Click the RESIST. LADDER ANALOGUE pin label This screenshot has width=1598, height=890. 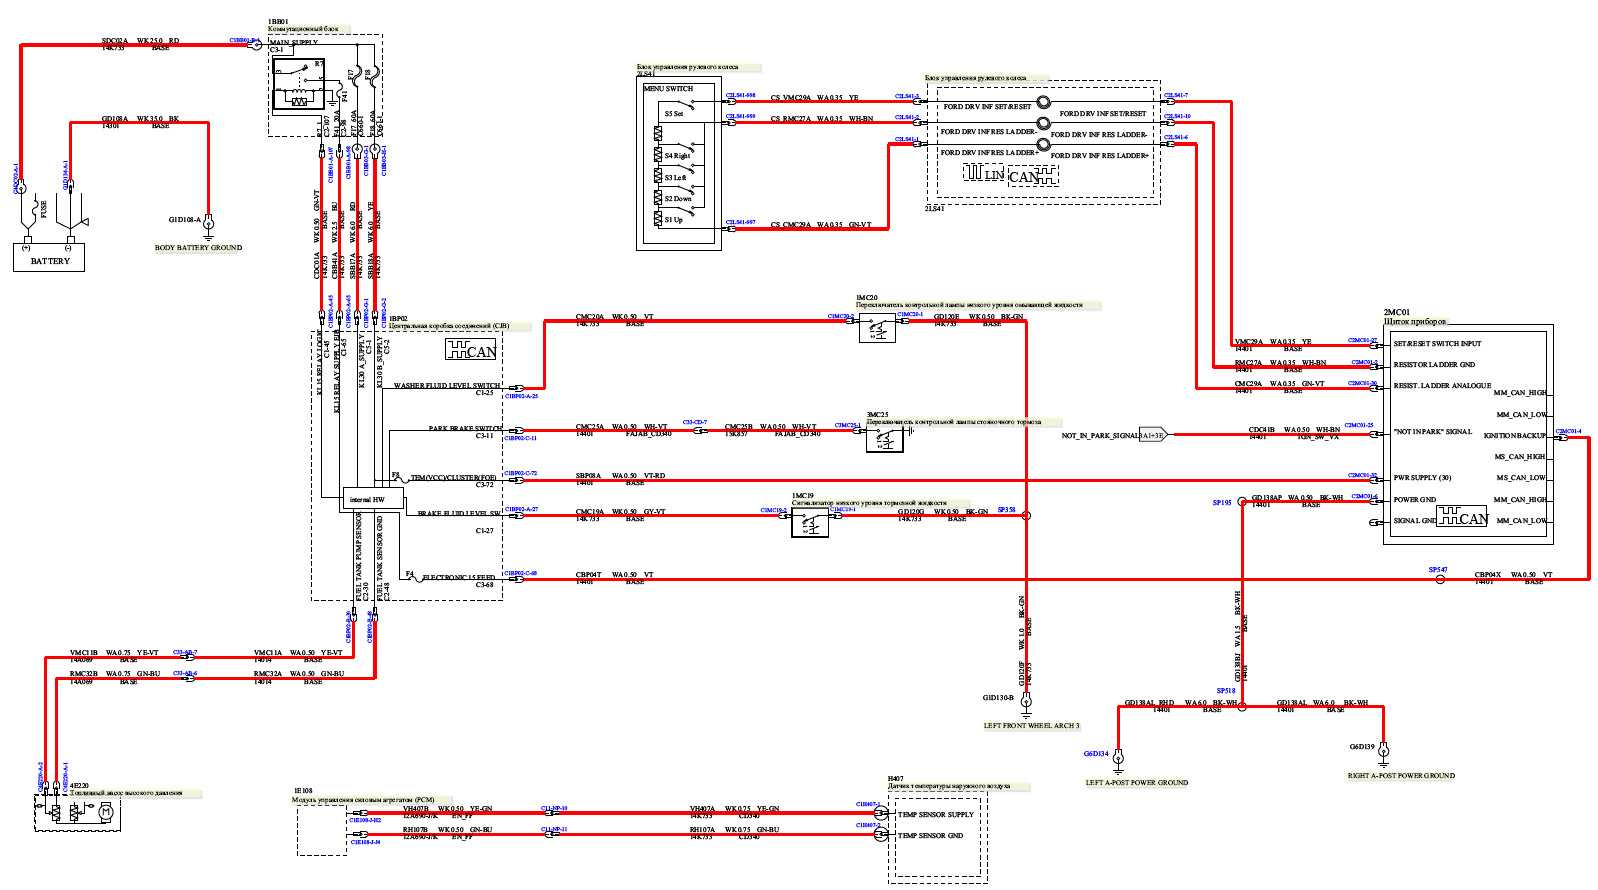(1442, 385)
